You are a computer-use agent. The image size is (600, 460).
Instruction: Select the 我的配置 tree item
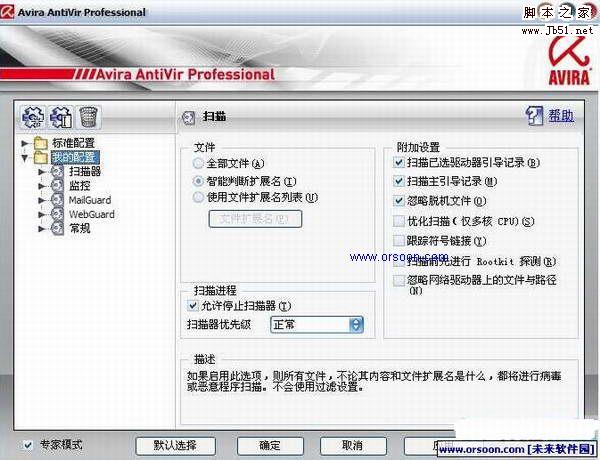tap(75, 157)
